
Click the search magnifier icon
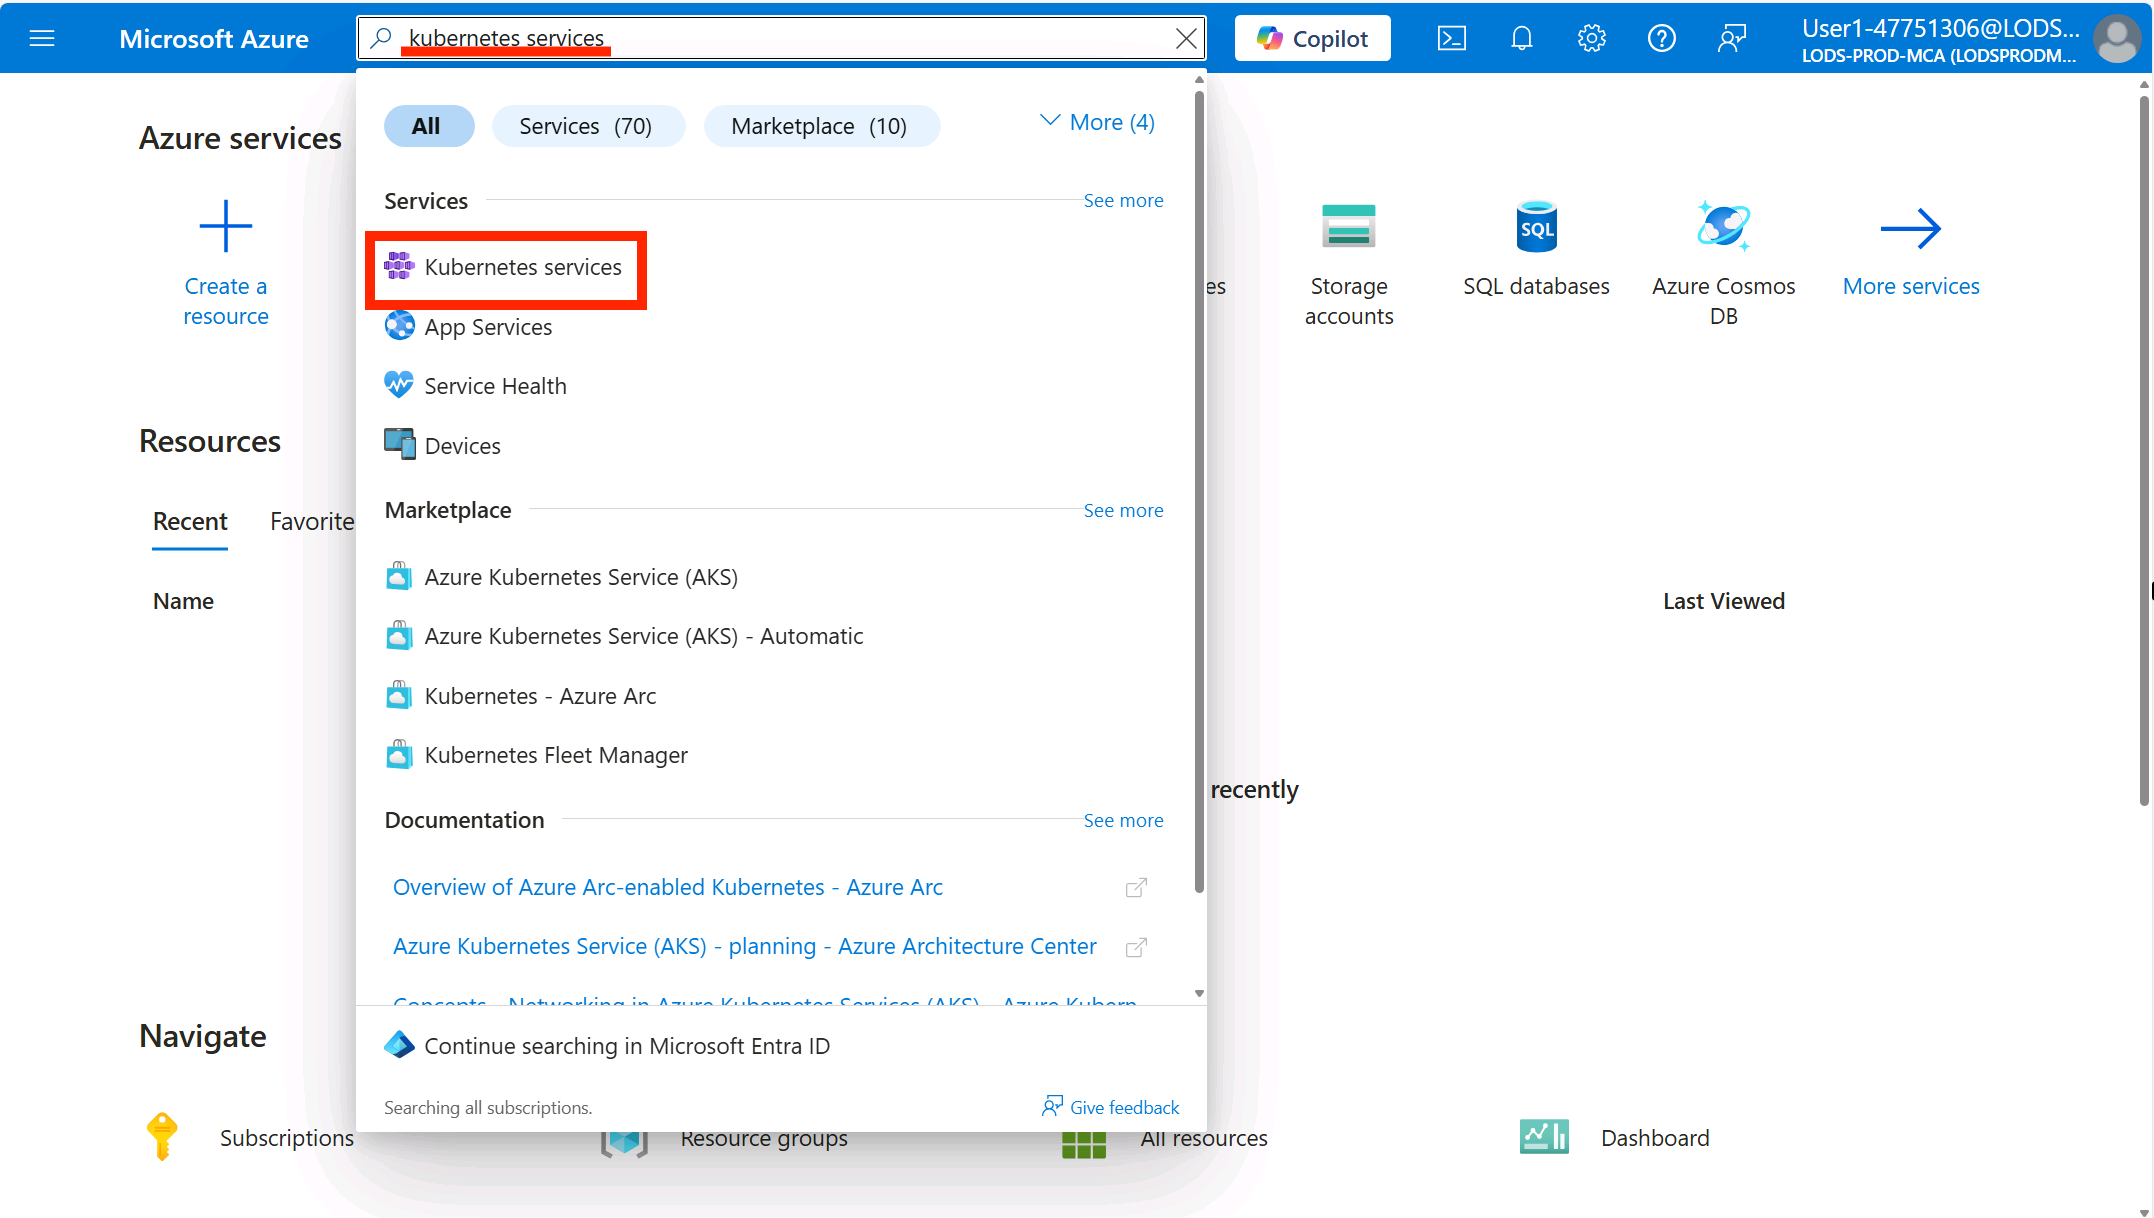coord(381,38)
